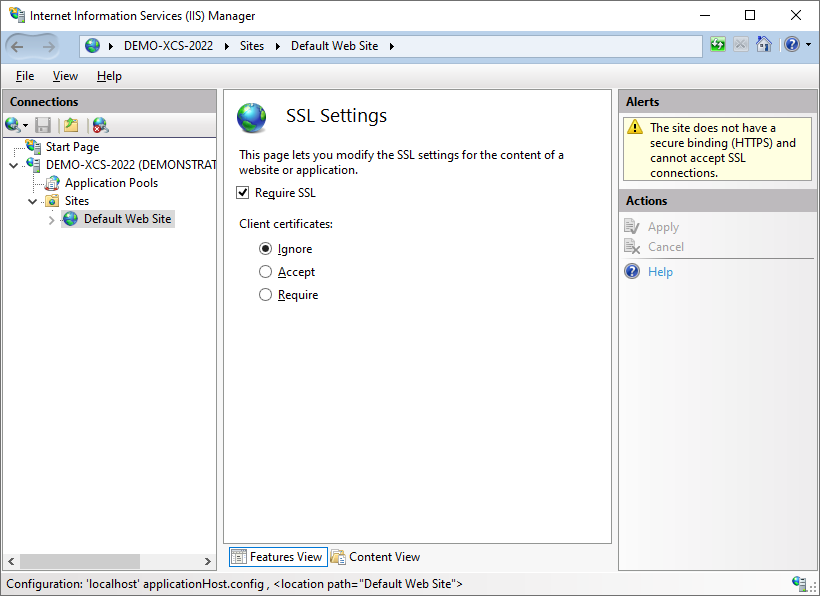Collapse the Sites tree node
Screen dimensions: 820x596
pyautogui.click(x=32, y=201)
